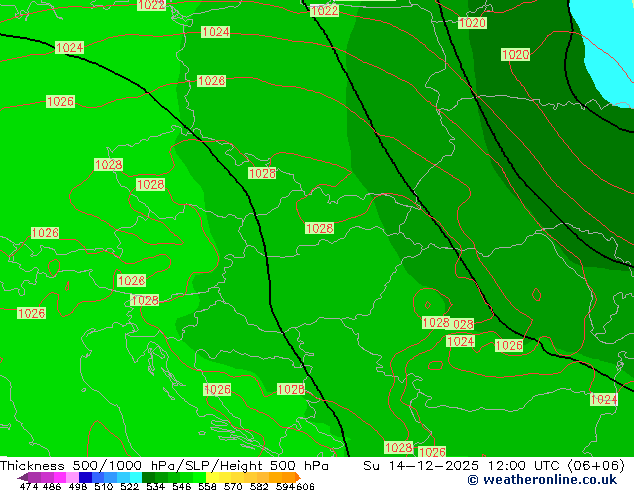Click the legend value '570'
The width and height of the screenshot is (634, 490).
click(233, 486)
